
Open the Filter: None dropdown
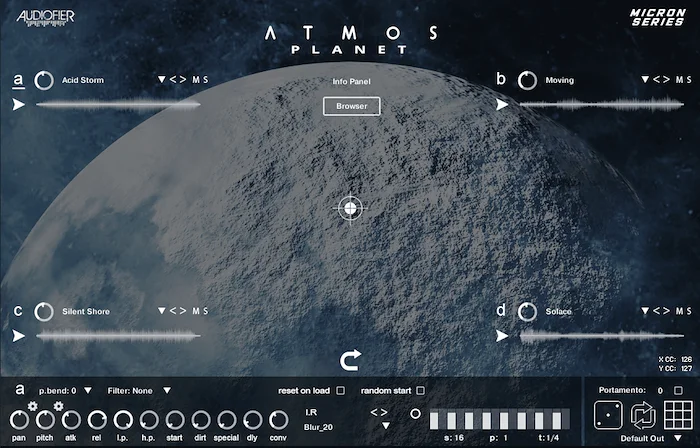point(167,390)
